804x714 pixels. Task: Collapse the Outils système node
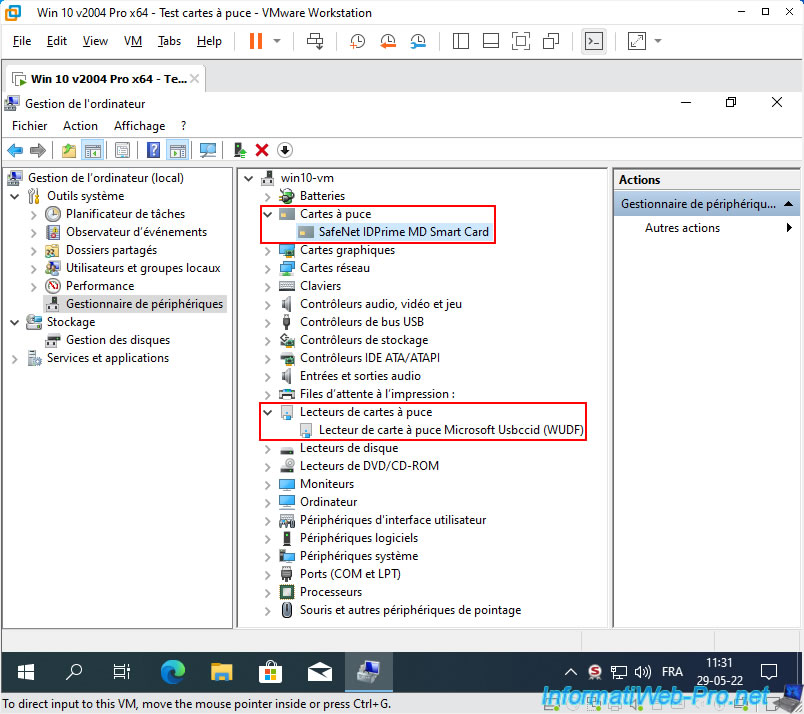[x=15, y=196]
